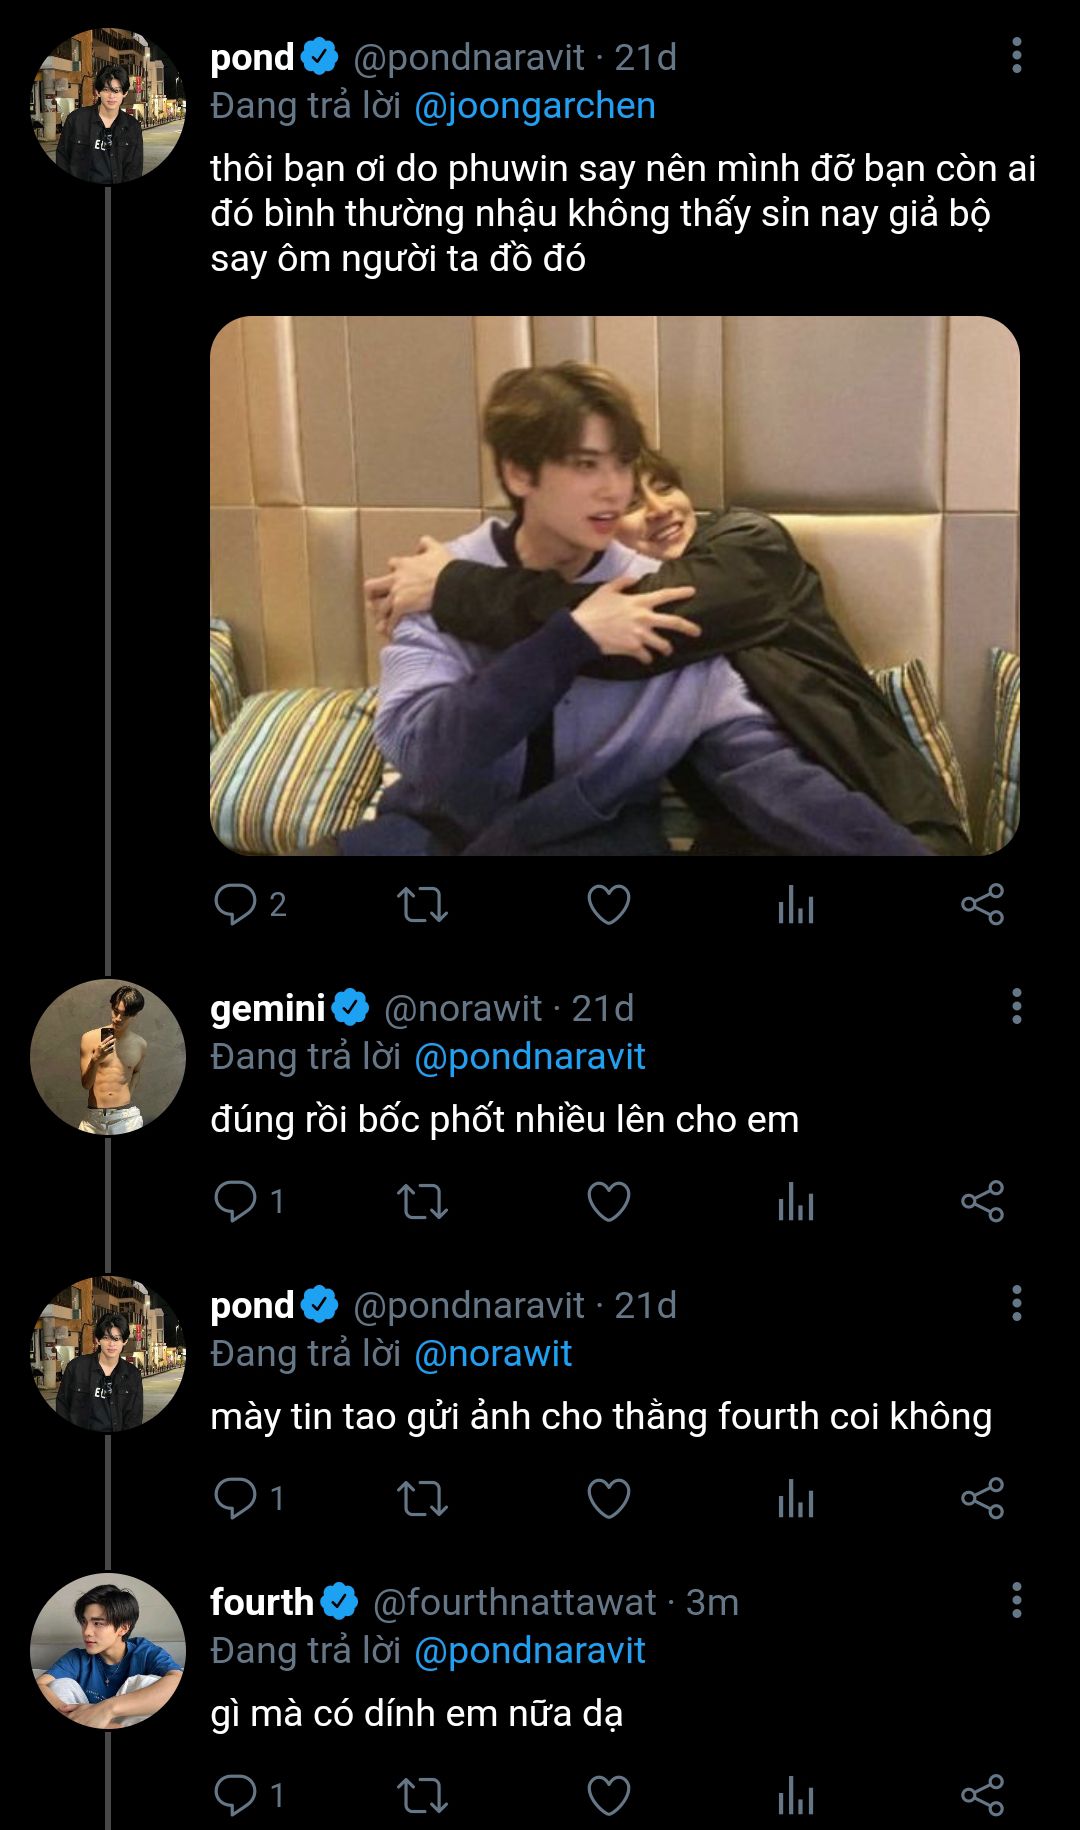Open the @joongarchen mention link
Image resolution: width=1080 pixels, height=1830 pixels.
click(535, 106)
